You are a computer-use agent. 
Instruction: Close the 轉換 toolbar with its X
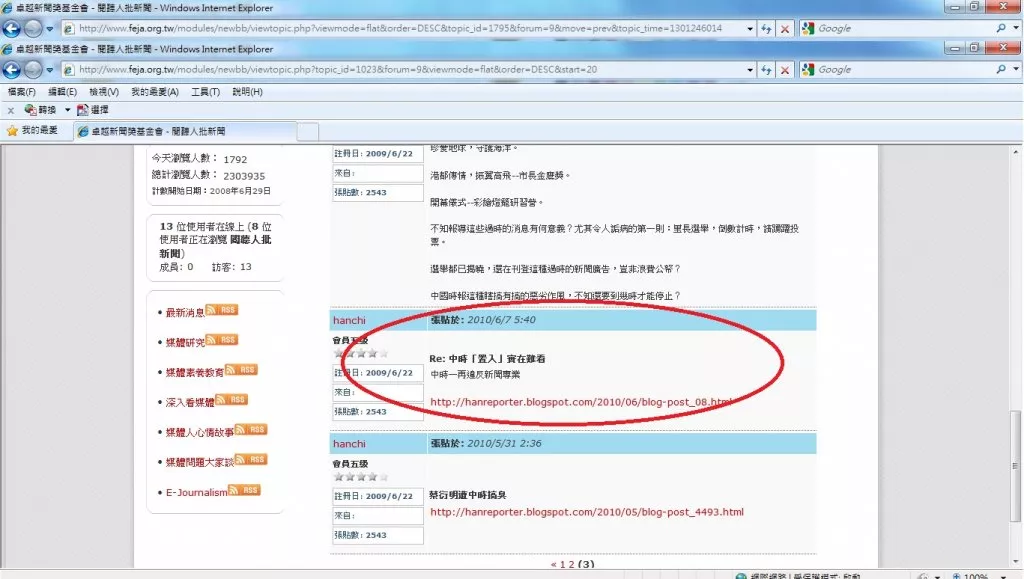coord(11,110)
